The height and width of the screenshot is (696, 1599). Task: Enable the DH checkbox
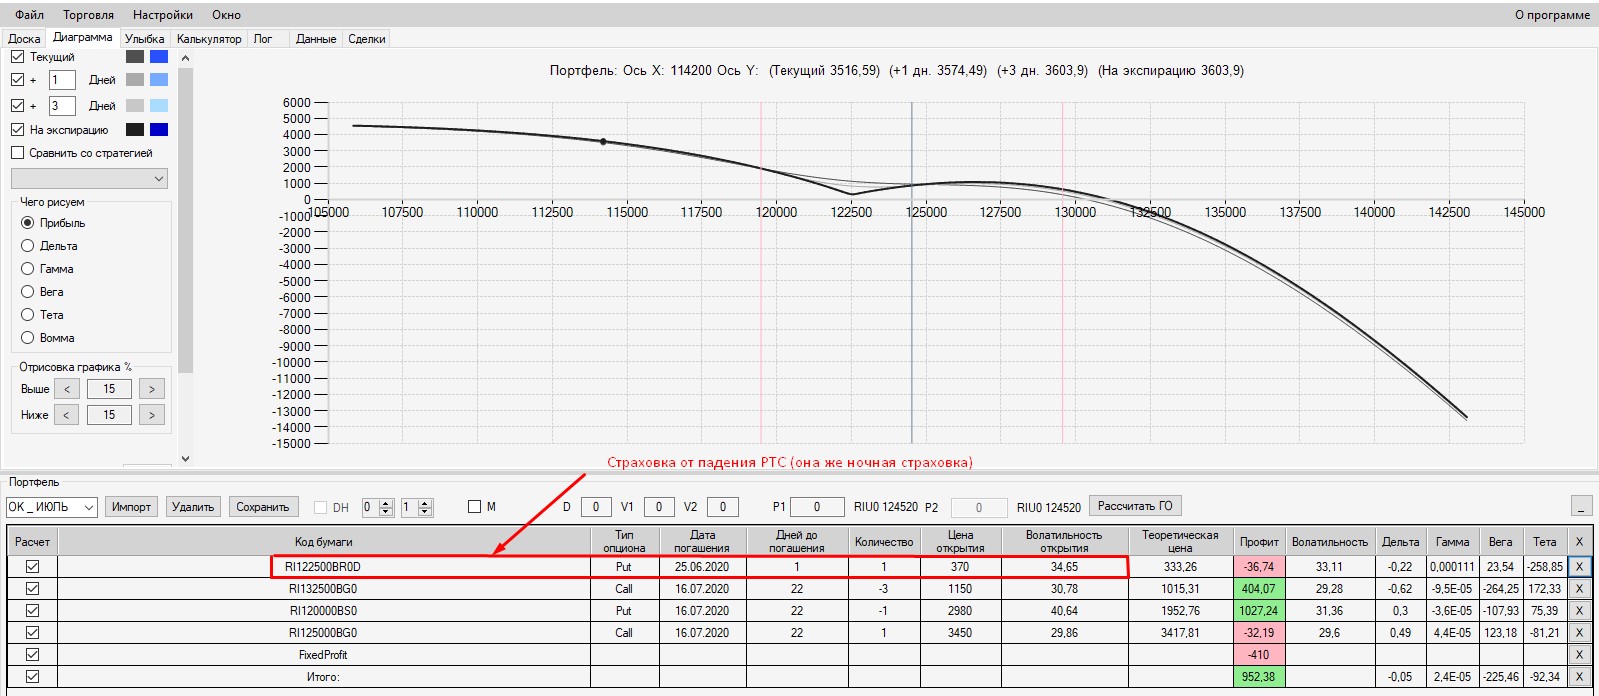click(x=321, y=508)
